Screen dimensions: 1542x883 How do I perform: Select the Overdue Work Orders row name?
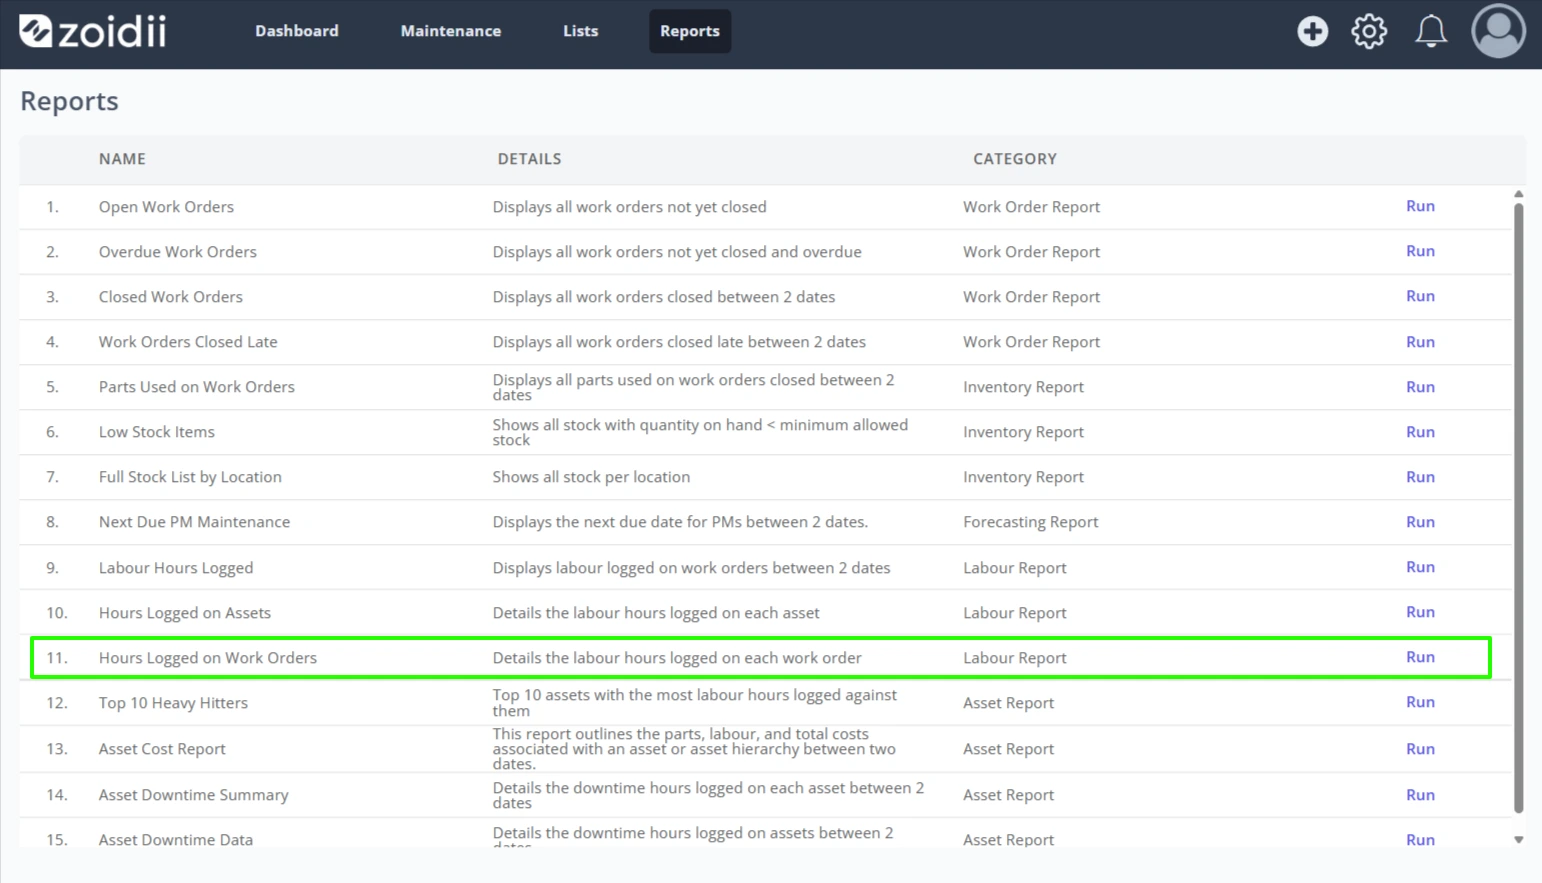pyautogui.click(x=177, y=252)
